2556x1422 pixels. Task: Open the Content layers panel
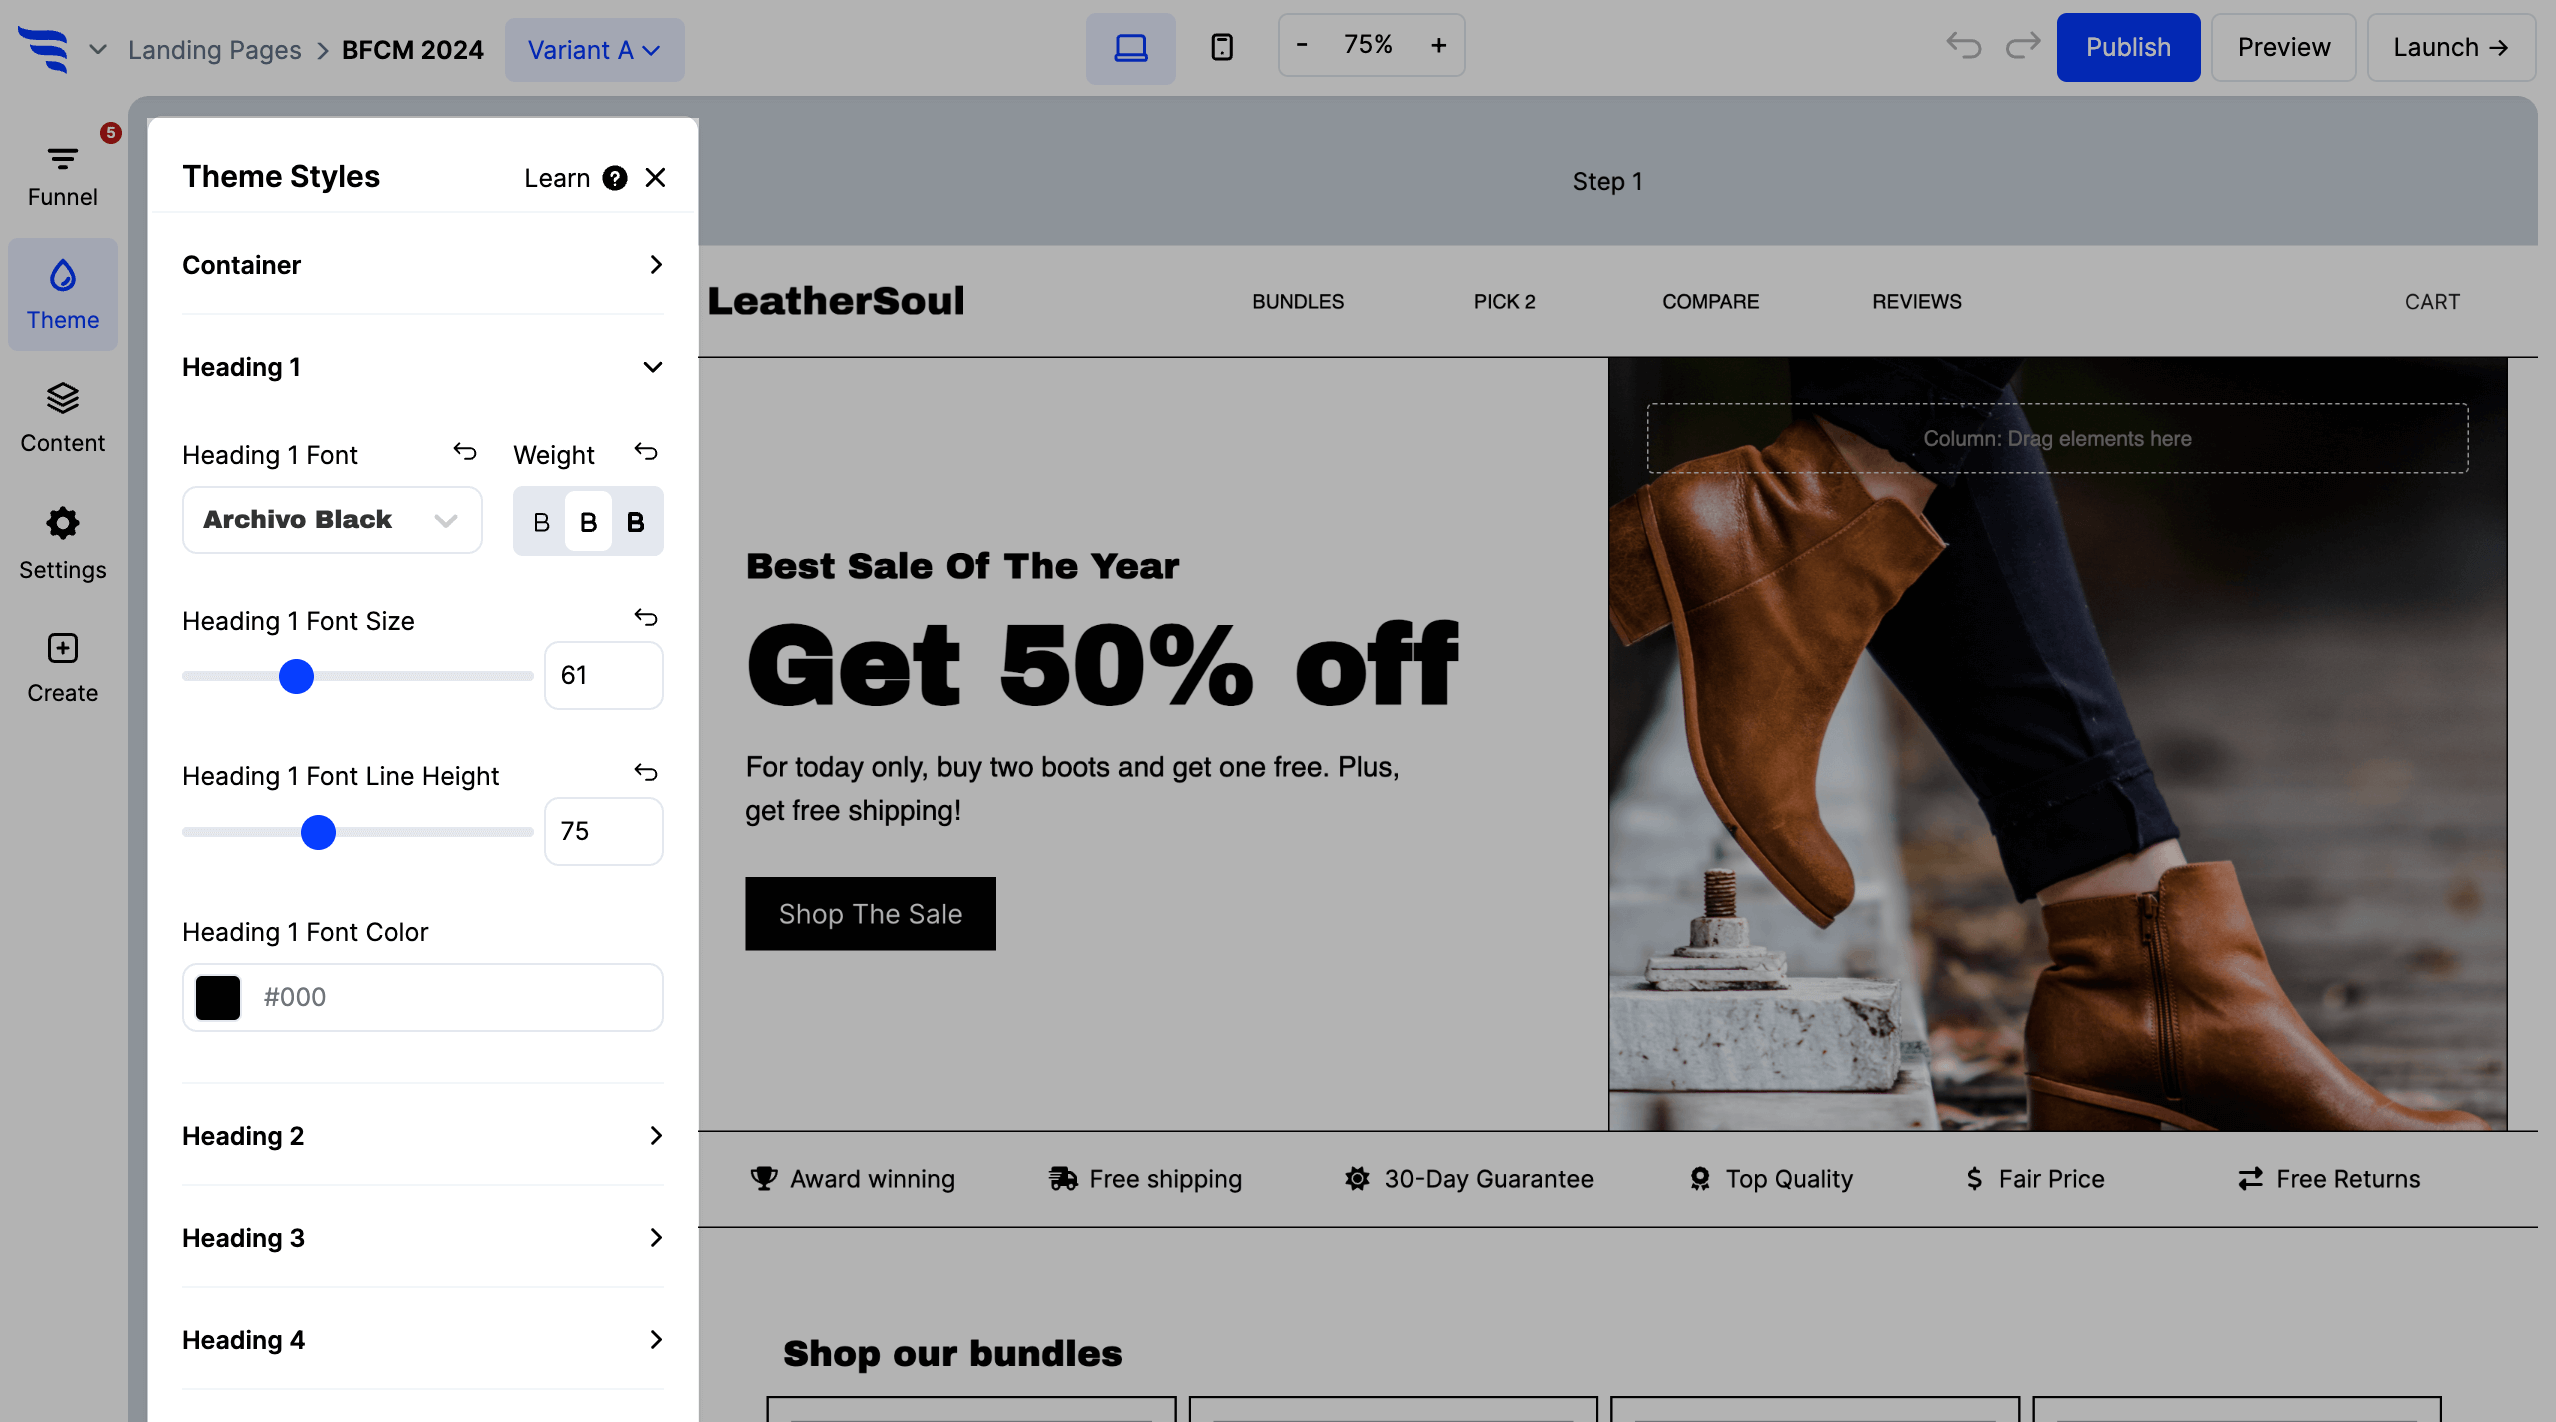[x=62, y=418]
